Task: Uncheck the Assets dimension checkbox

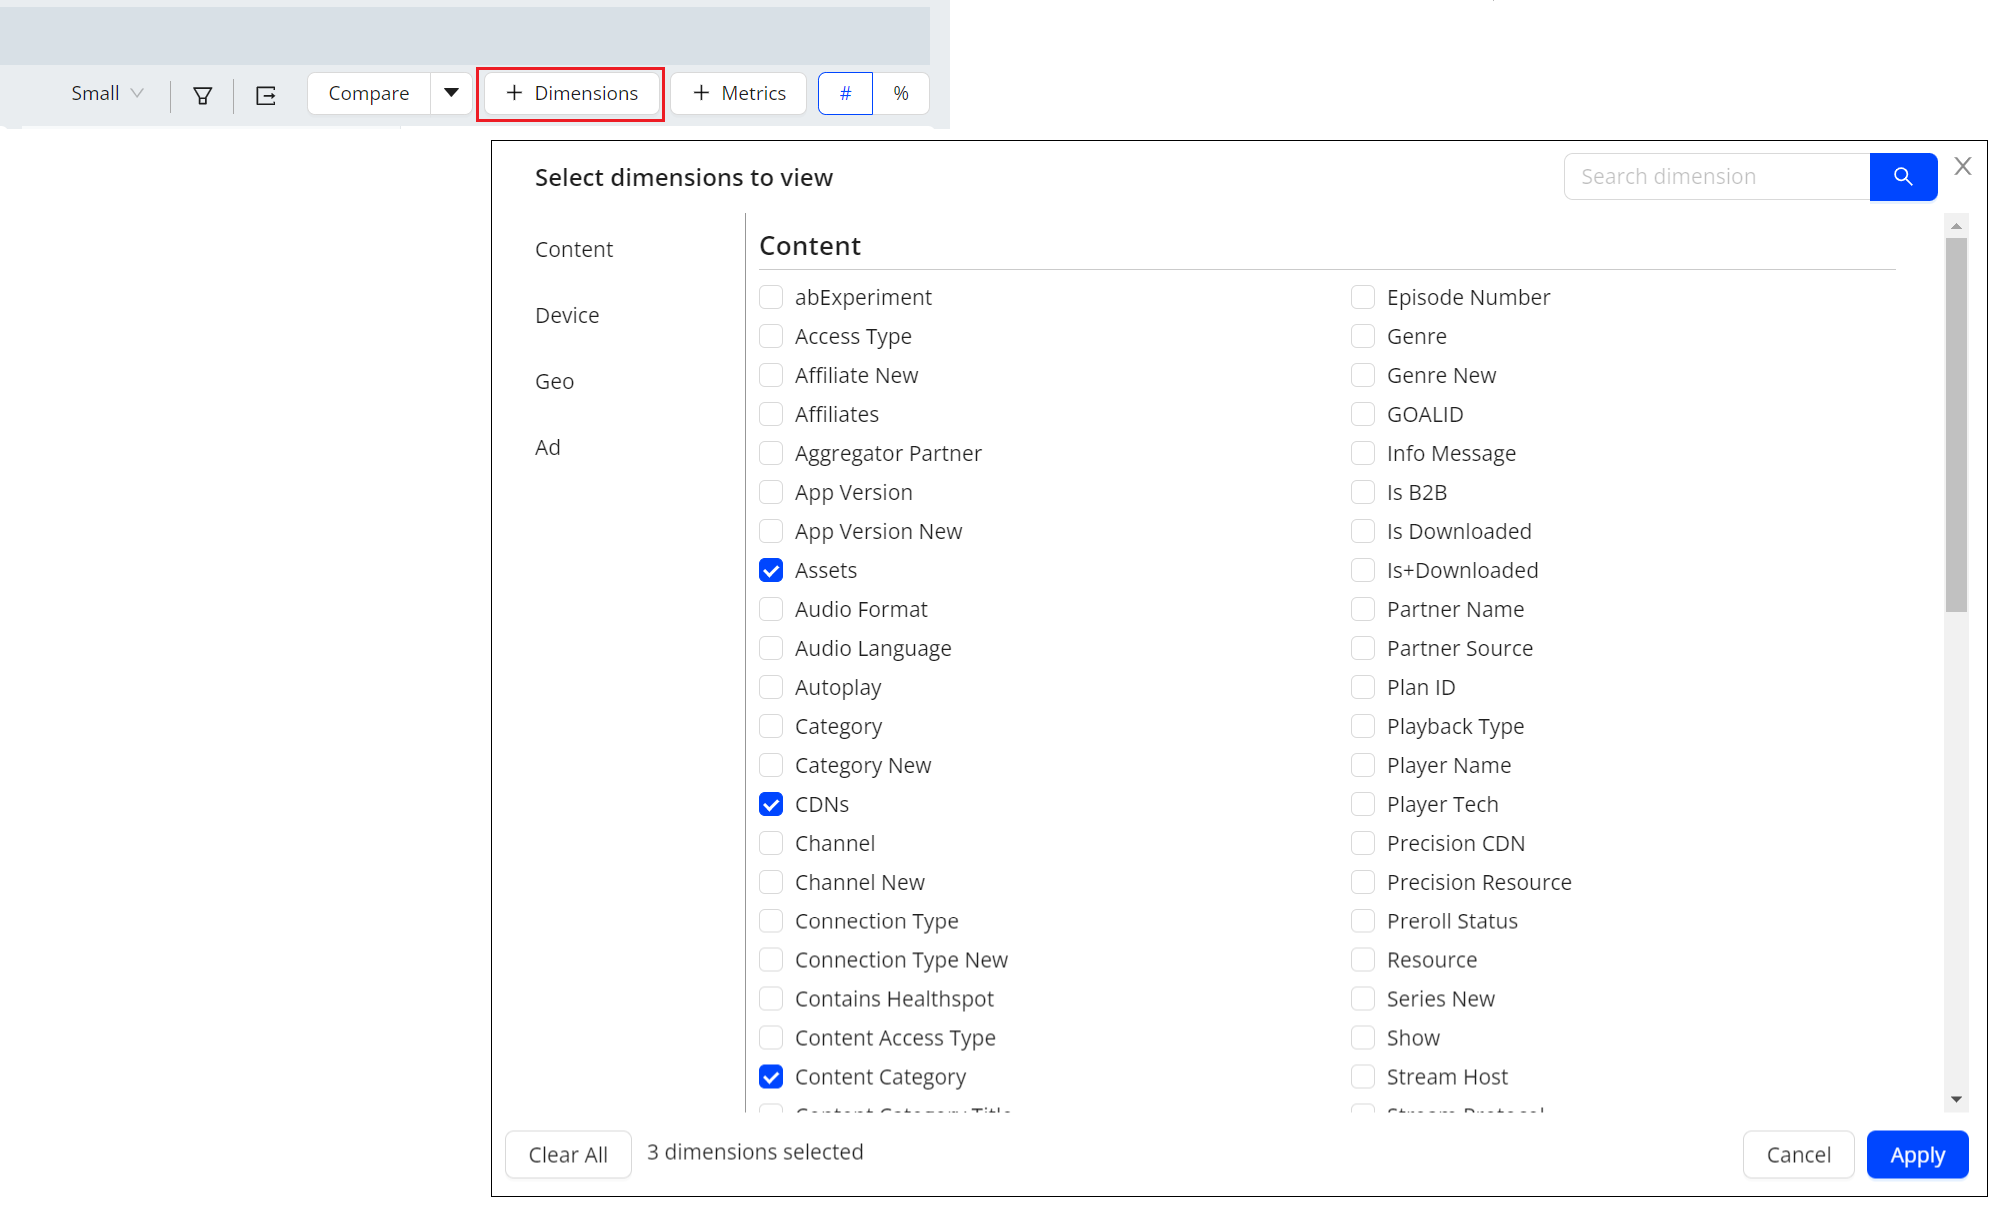Action: 771,570
